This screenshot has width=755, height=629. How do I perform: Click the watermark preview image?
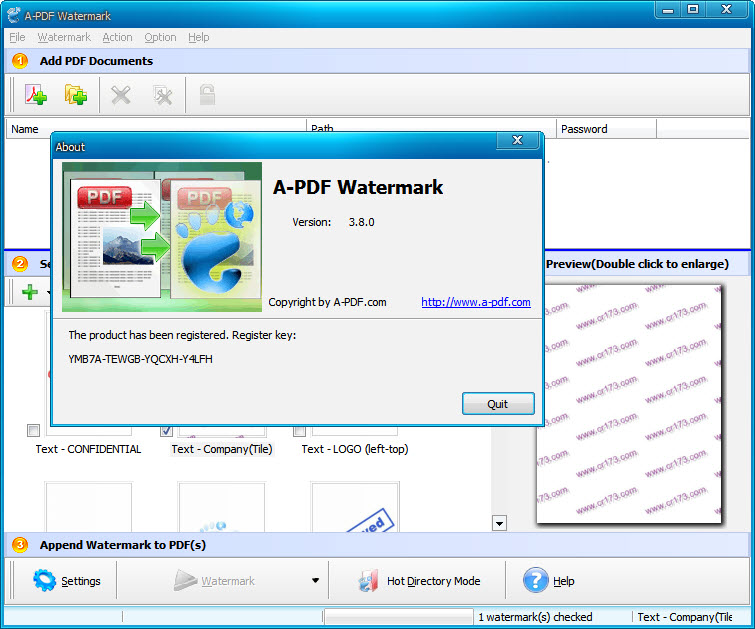pyautogui.click(x=630, y=403)
